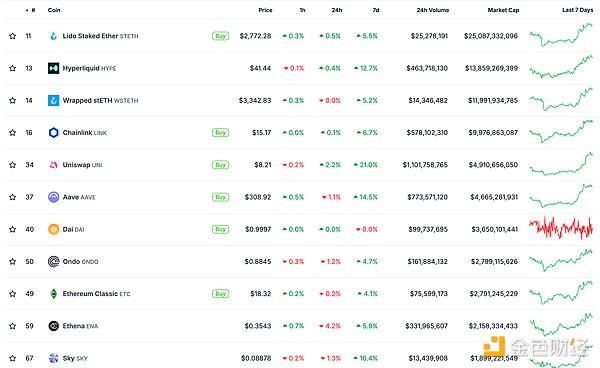Toggle favorite star for Uniswap row
600x368 pixels.
pos(13,165)
